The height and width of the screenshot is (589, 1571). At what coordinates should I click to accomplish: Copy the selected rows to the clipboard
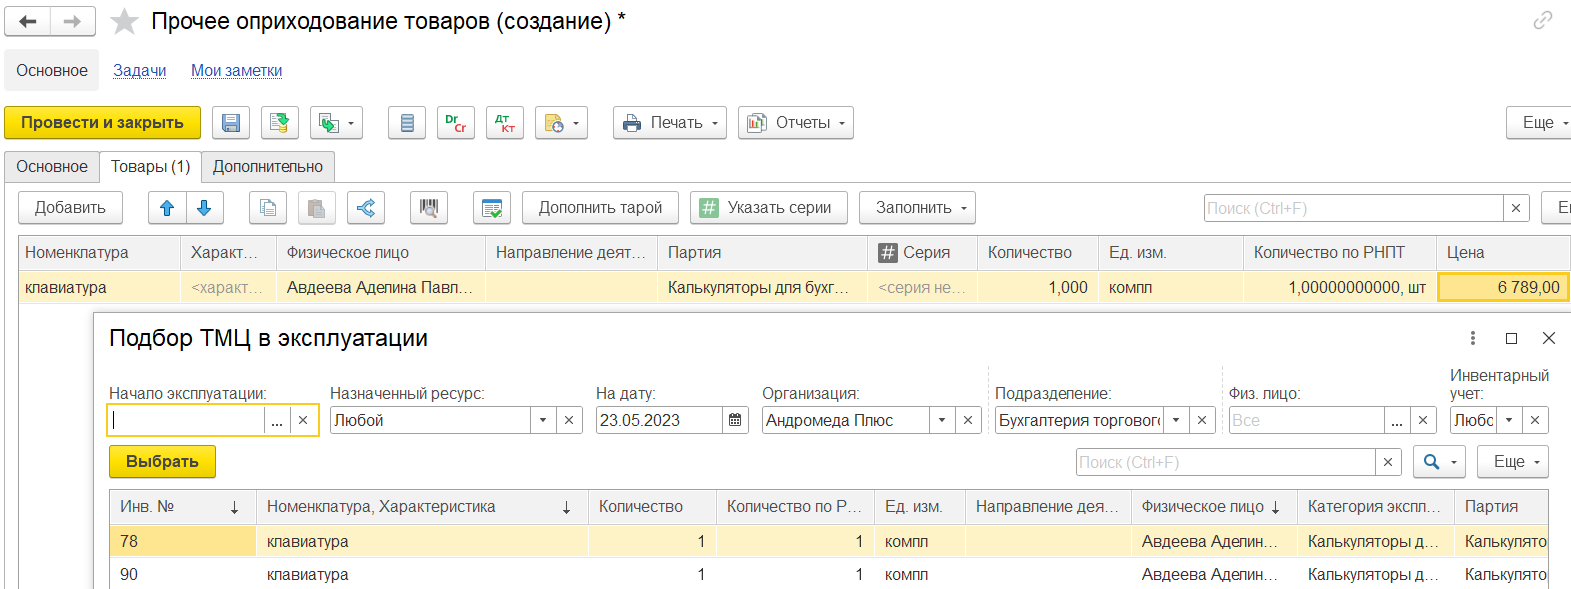click(x=268, y=208)
